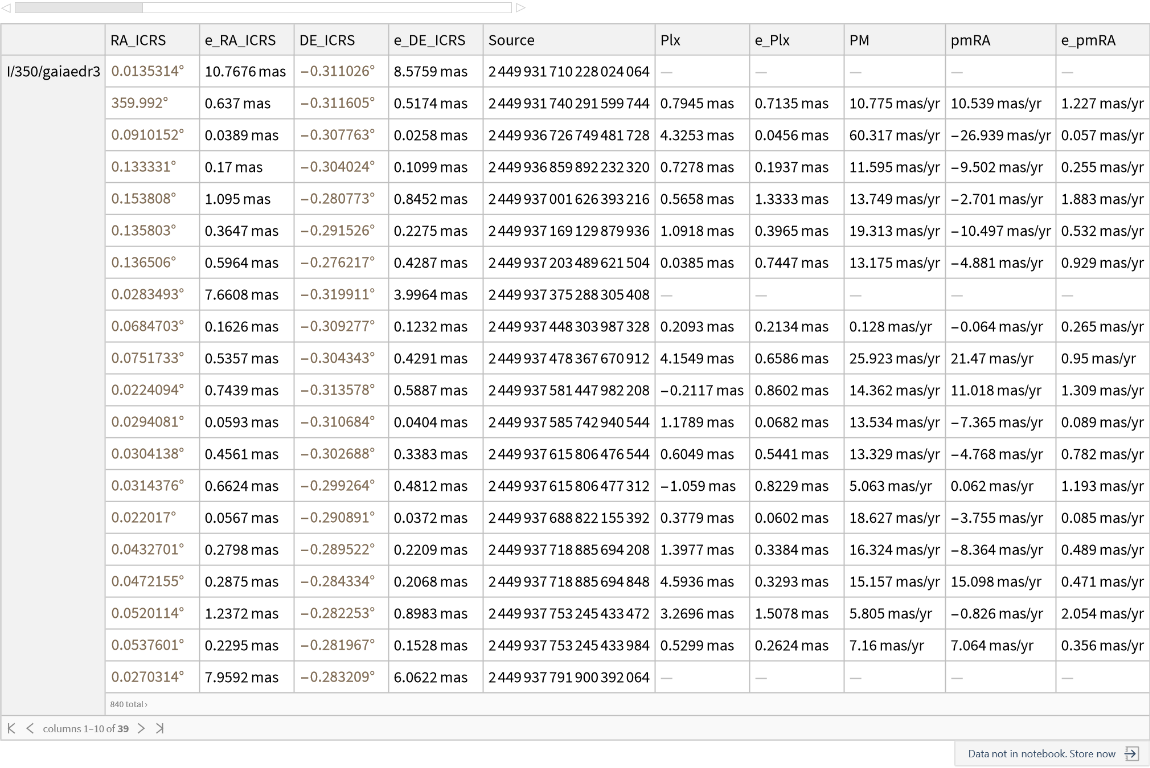Click the scrollbar left arrow
Screen dimensions: 1150x768
pyautogui.click(x=6, y=8)
